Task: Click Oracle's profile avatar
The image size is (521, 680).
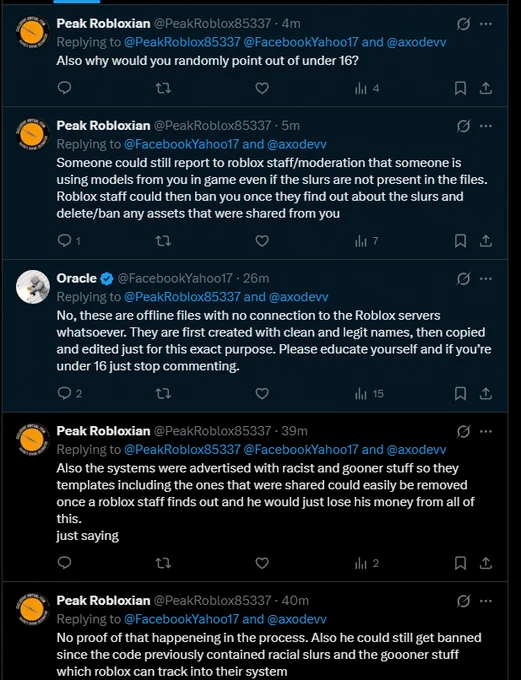Action: point(33,287)
